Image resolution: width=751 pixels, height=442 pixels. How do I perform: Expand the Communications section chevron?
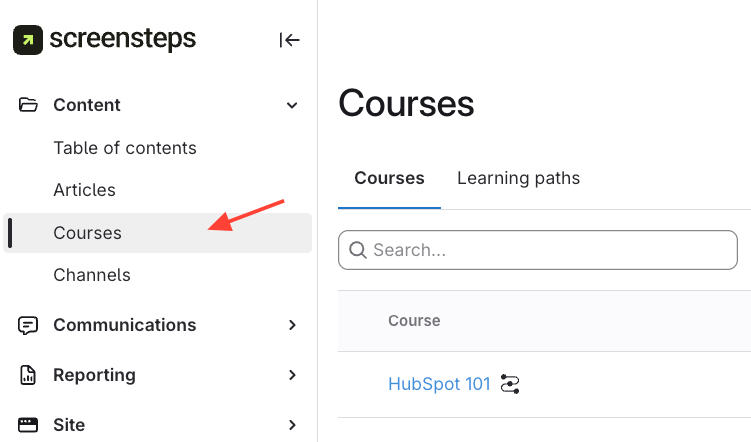pos(292,325)
